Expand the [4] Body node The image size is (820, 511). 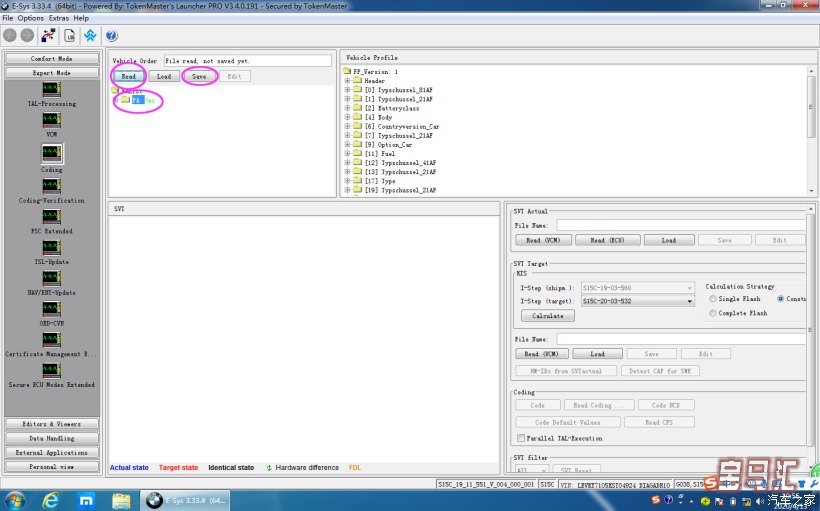(347, 117)
